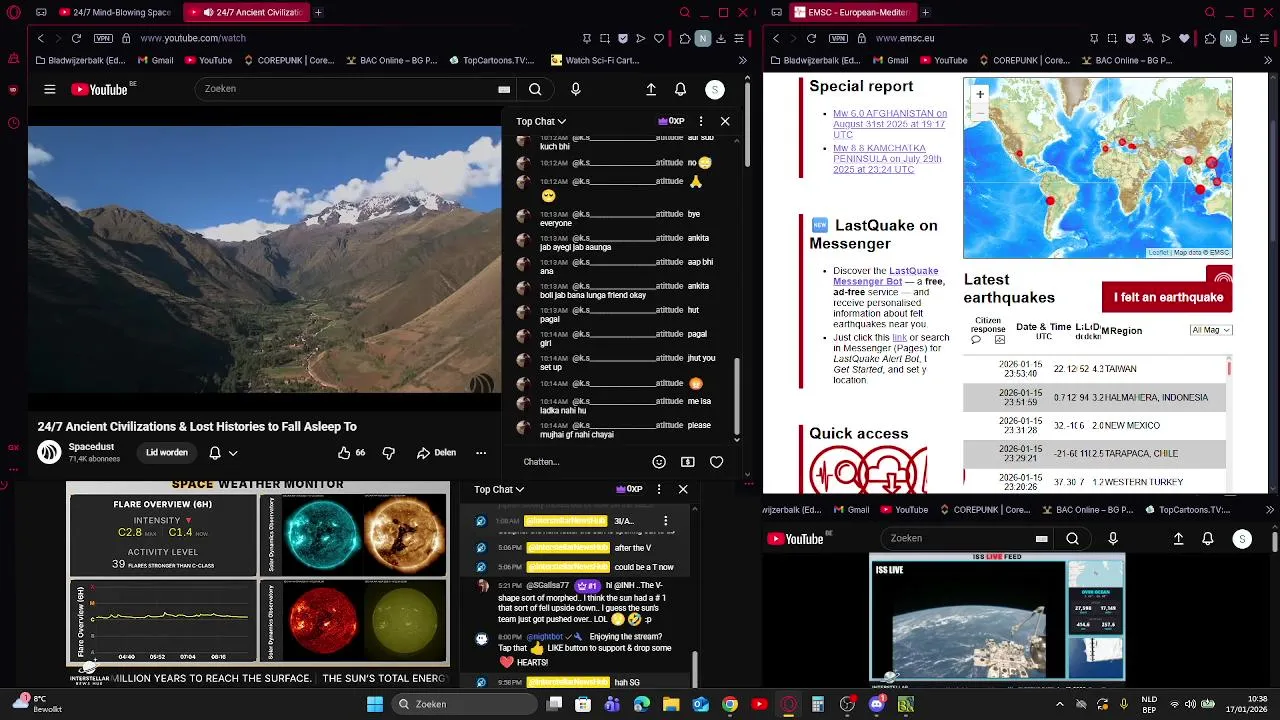Click the 0XP points badge in upper chat

(x=671, y=121)
